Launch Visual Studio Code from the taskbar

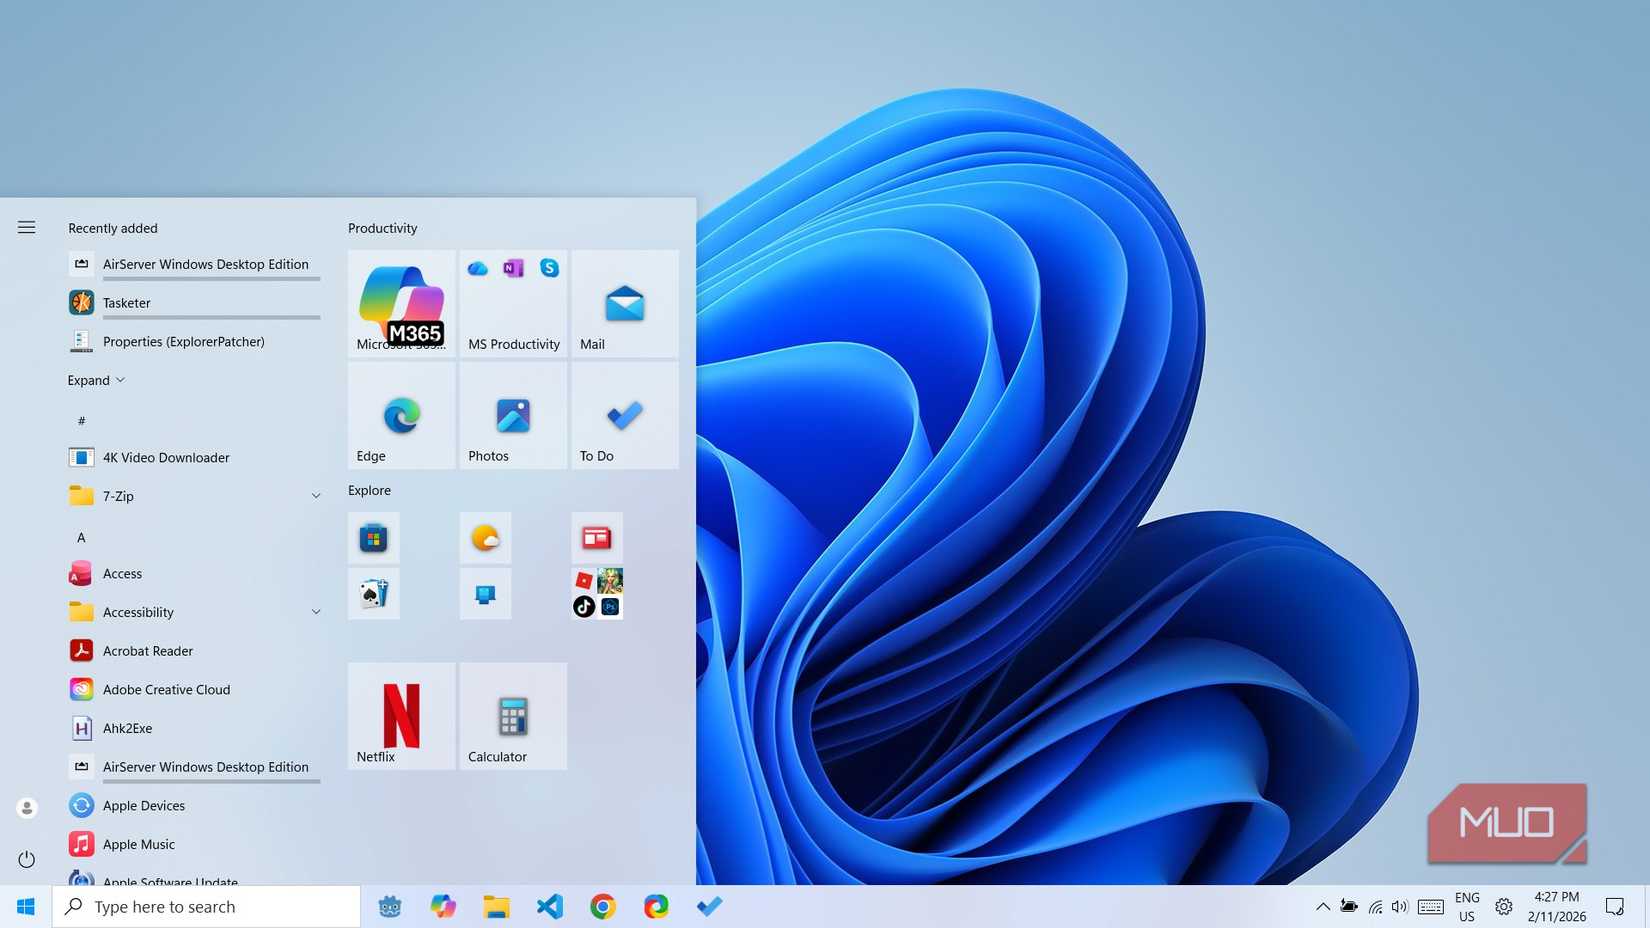(549, 906)
